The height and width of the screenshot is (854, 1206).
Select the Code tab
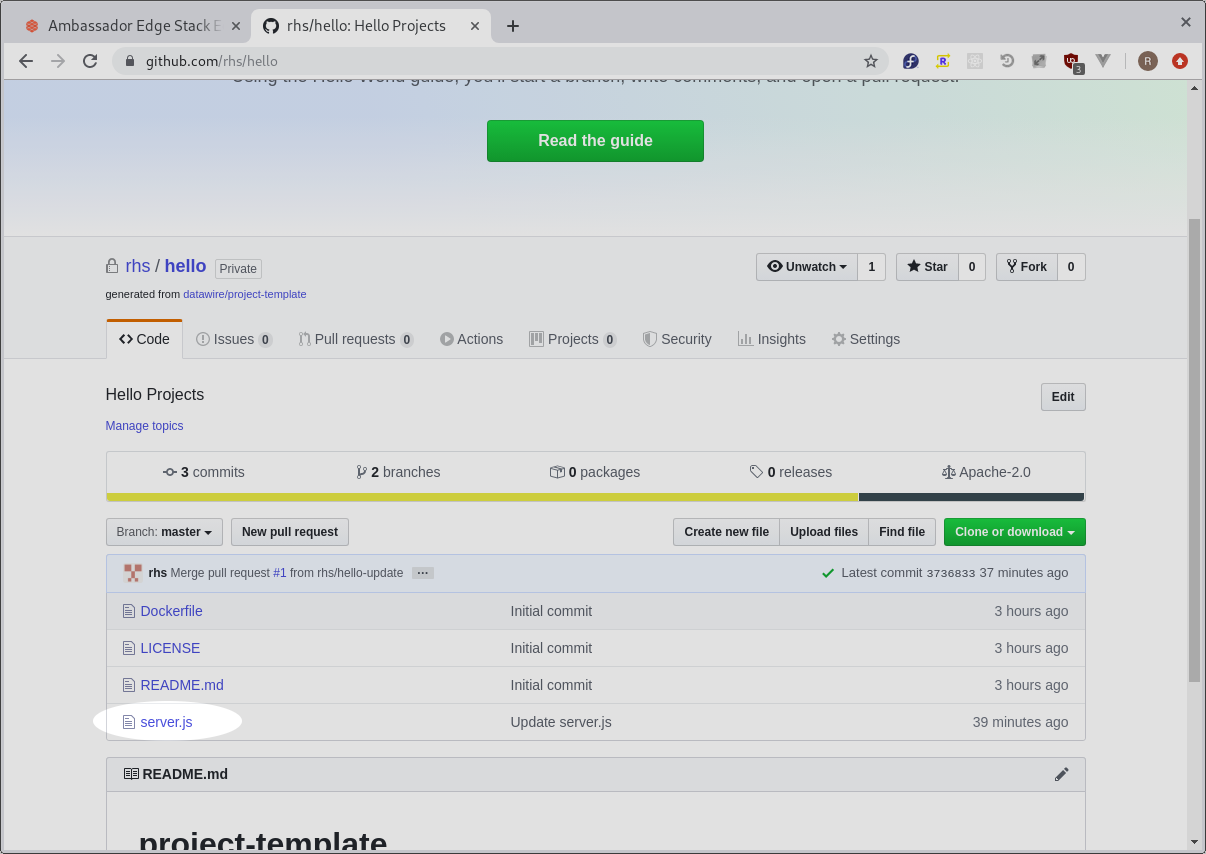144,339
